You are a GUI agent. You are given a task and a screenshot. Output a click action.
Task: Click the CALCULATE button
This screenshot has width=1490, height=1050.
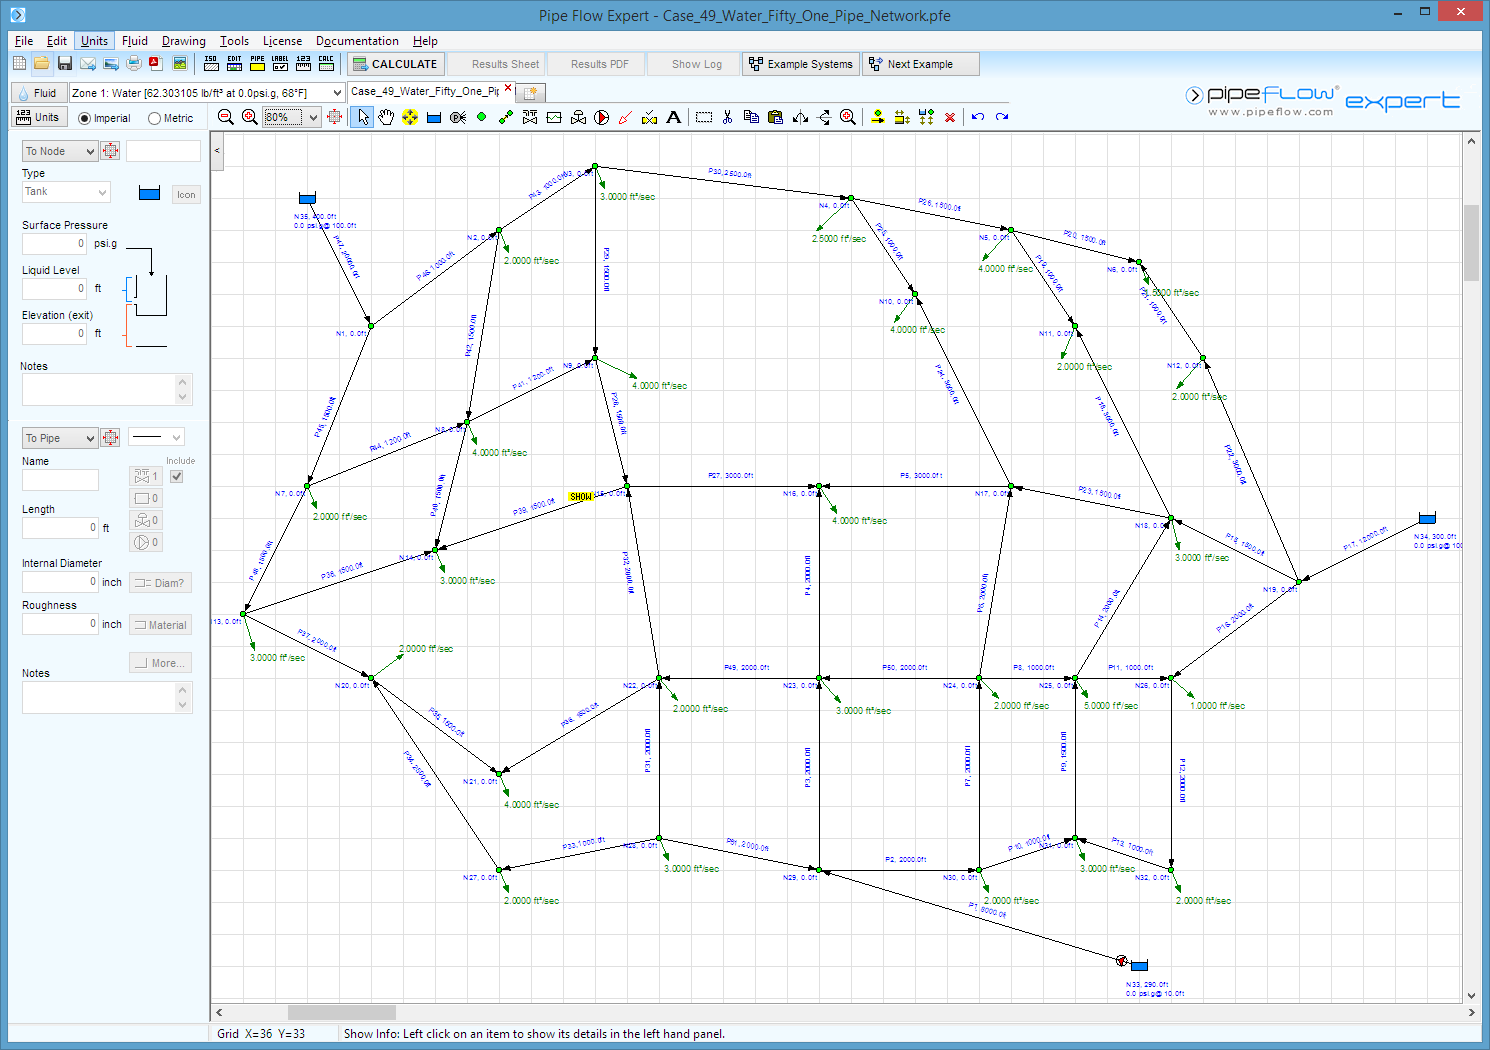click(395, 64)
